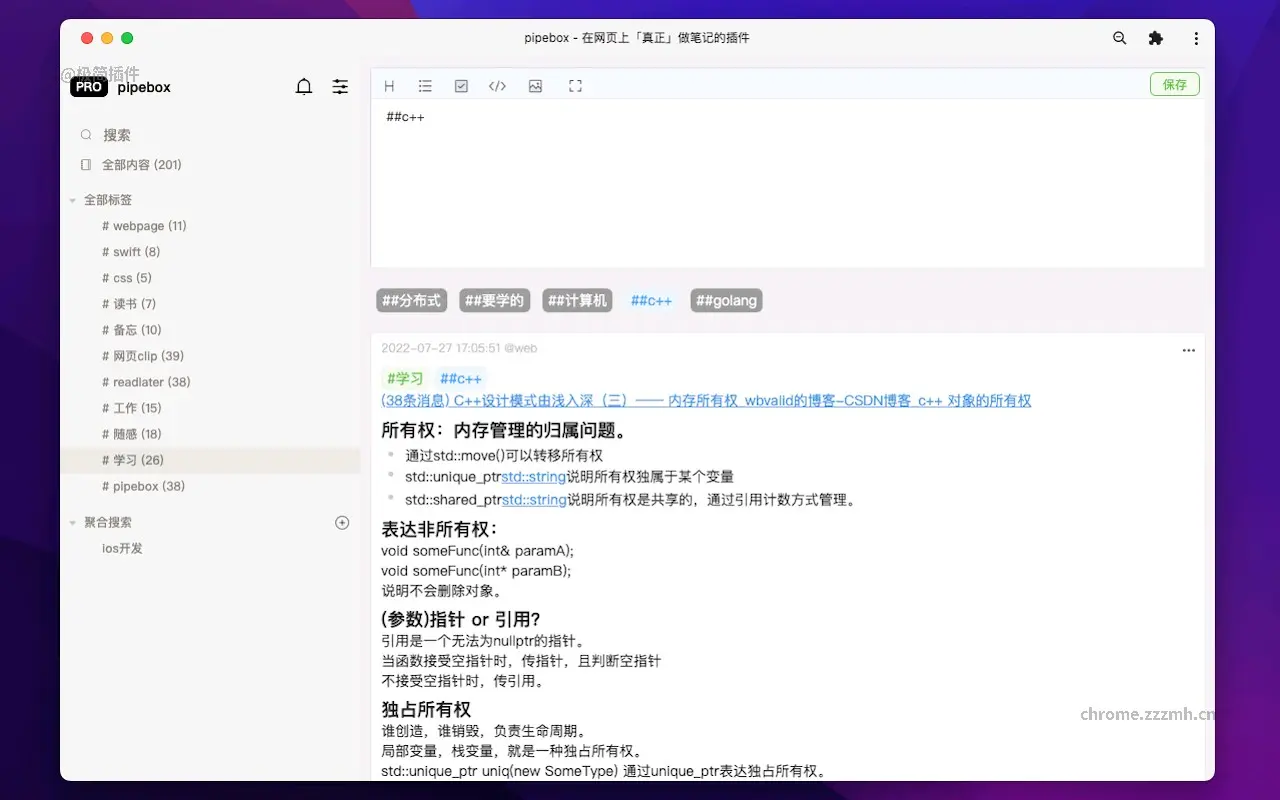1280x800 pixels.
Task: Open the filter settings icon beside the bell
Action: pos(340,86)
